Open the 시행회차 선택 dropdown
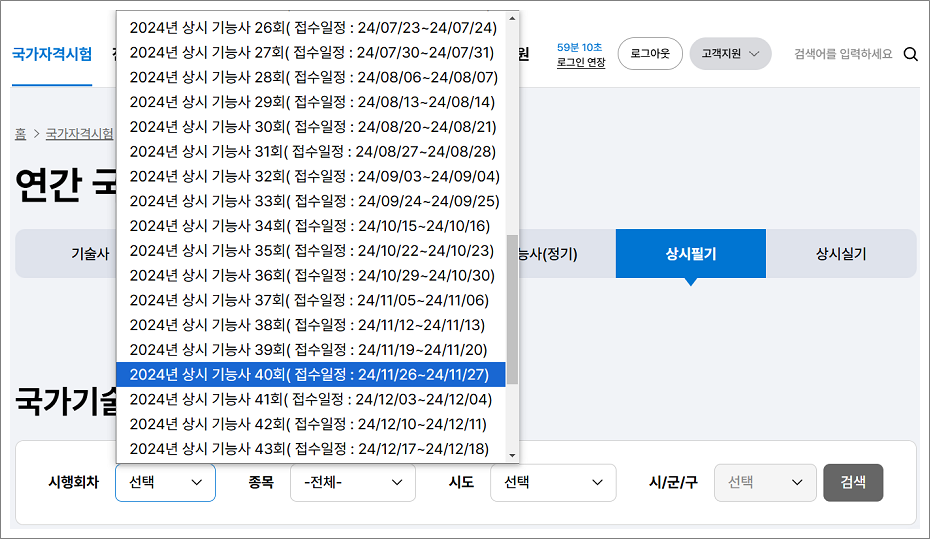The height and width of the screenshot is (539, 930). click(x=165, y=482)
